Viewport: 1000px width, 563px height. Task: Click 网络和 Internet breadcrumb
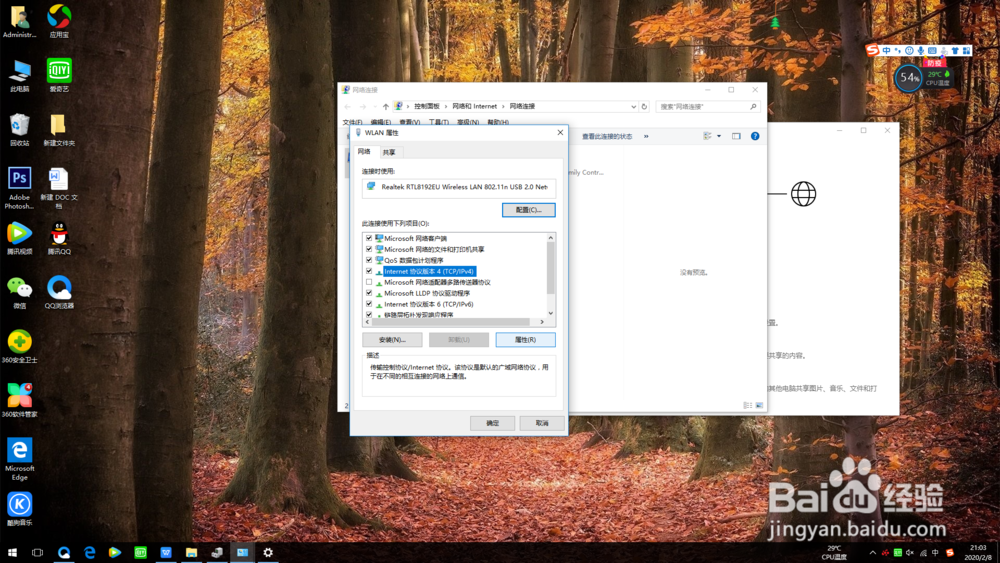point(474,106)
